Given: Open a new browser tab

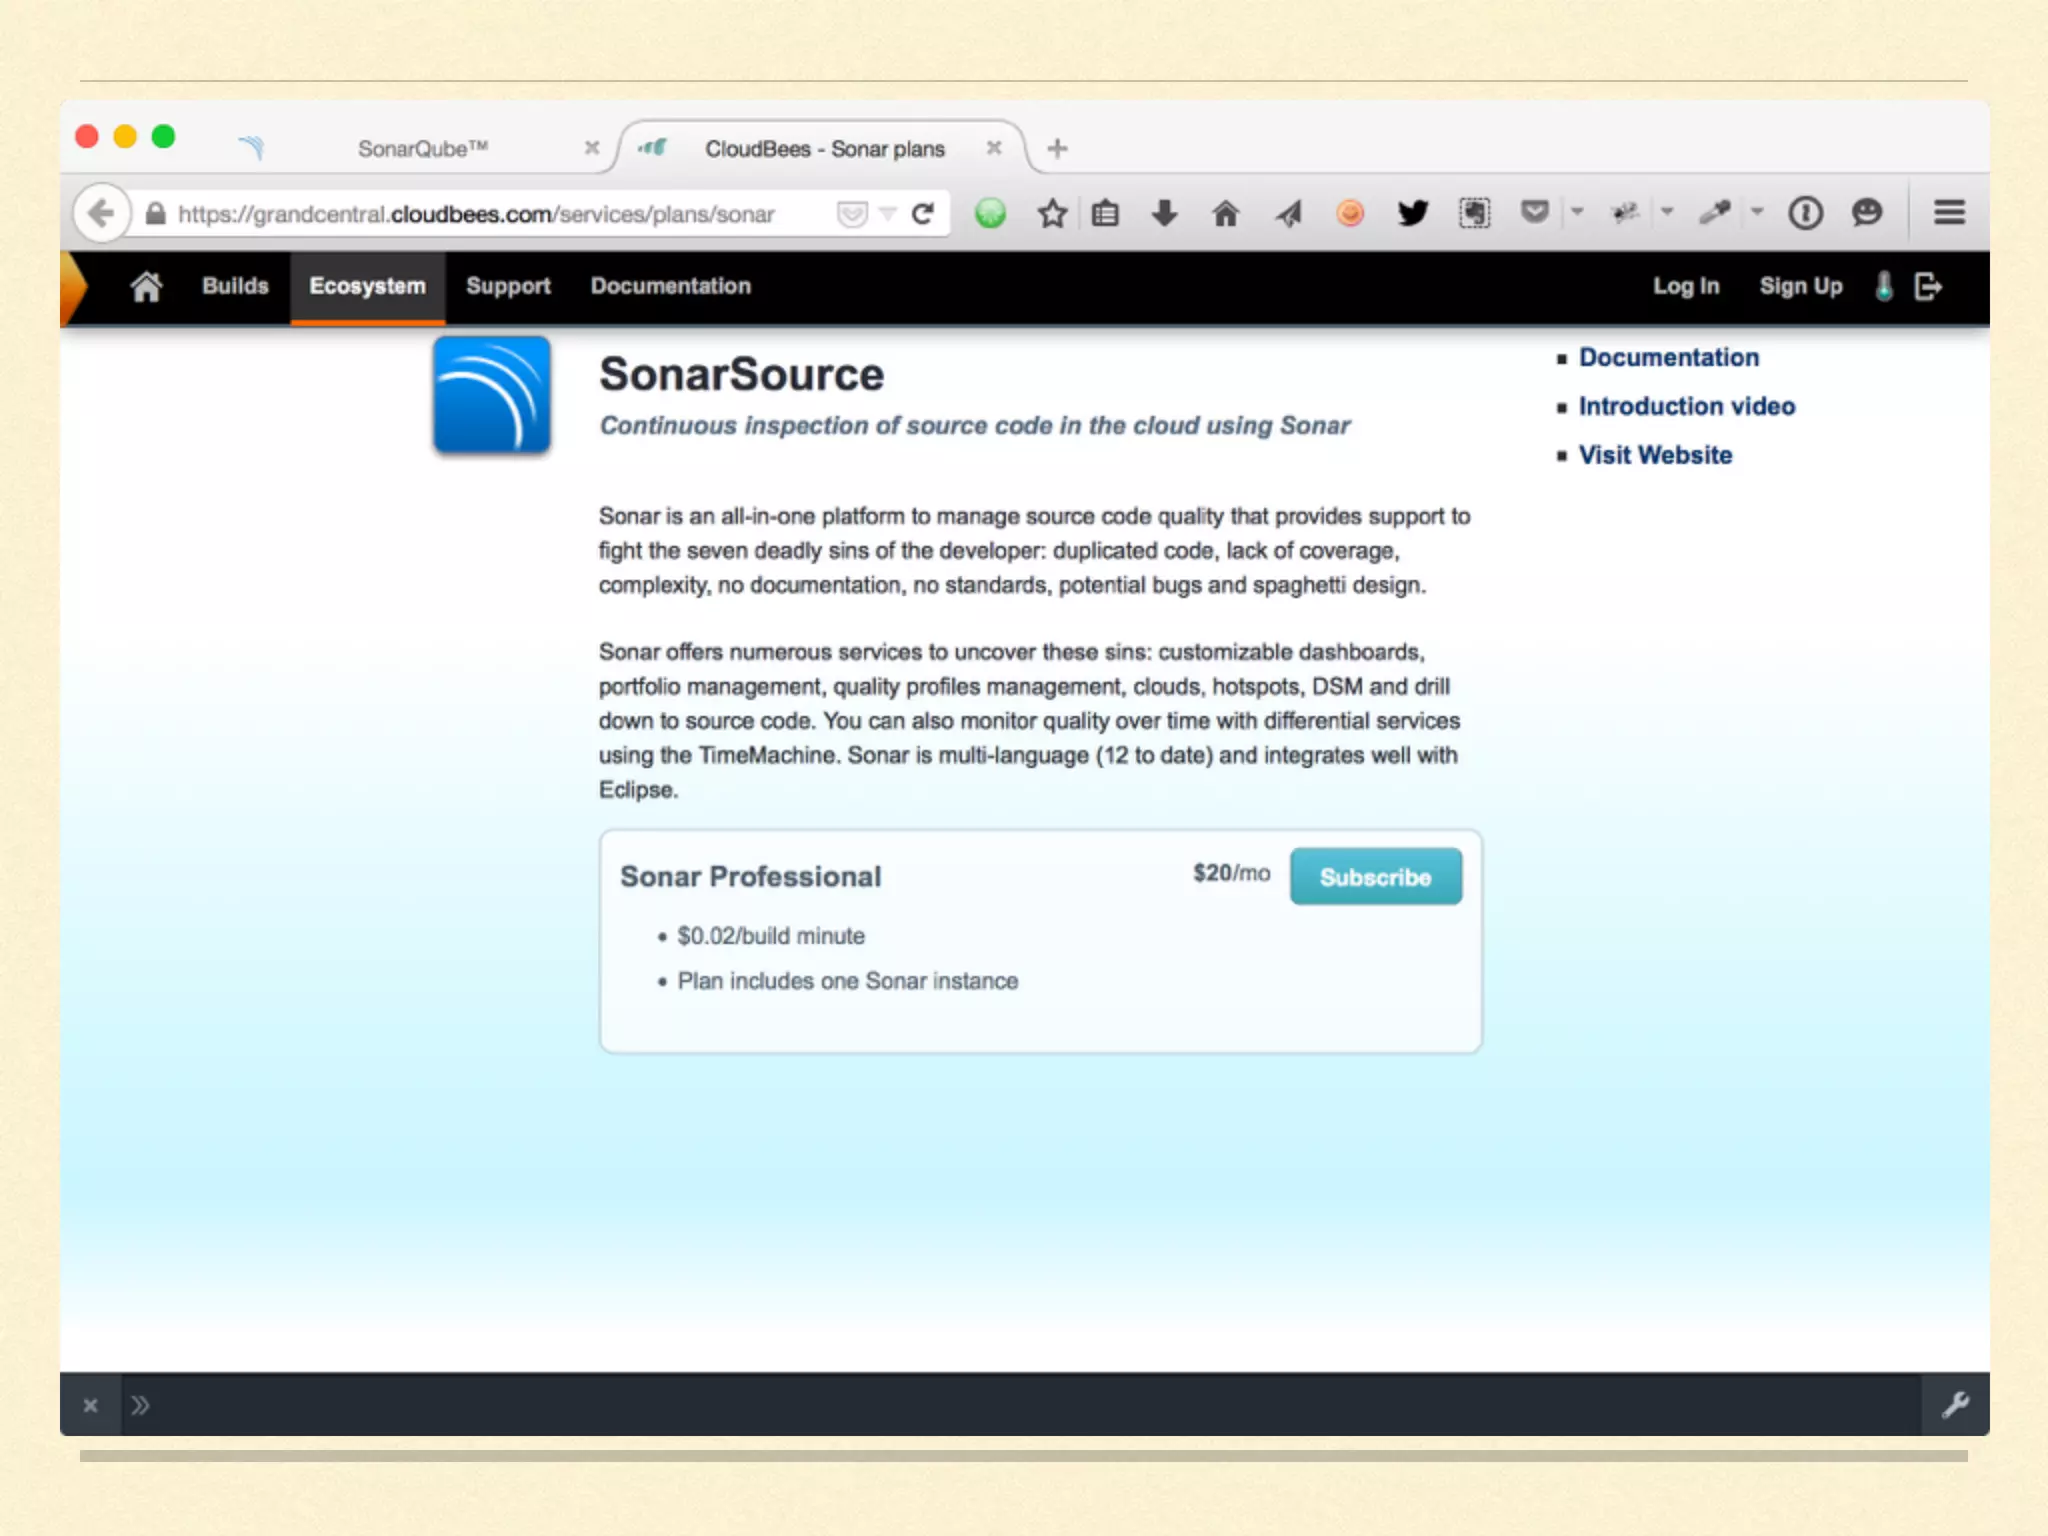Looking at the screenshot, I should [1057, 149].
